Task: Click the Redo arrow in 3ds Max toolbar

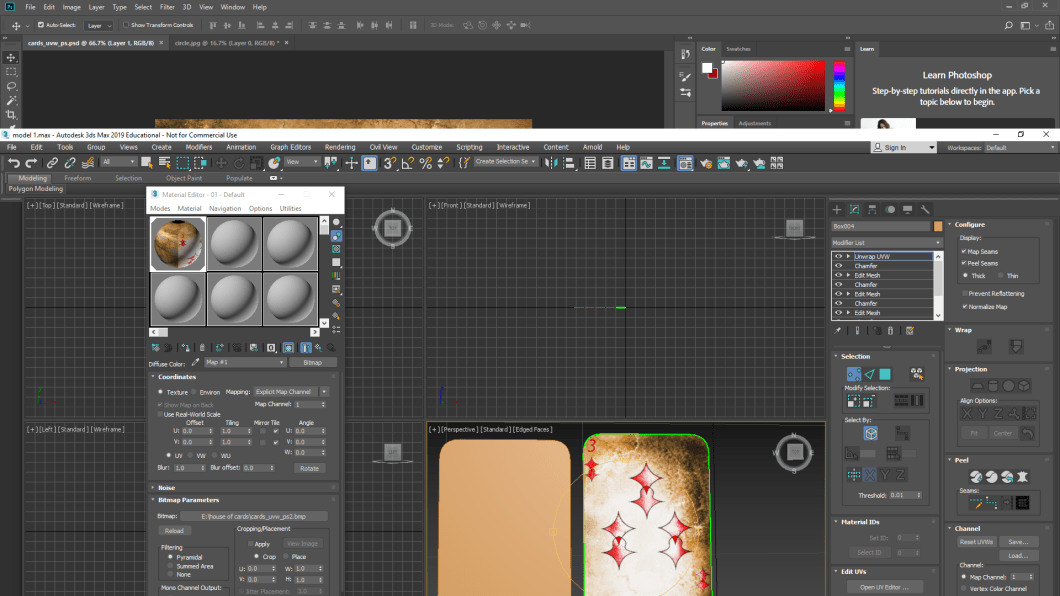Action: (31, 163)
